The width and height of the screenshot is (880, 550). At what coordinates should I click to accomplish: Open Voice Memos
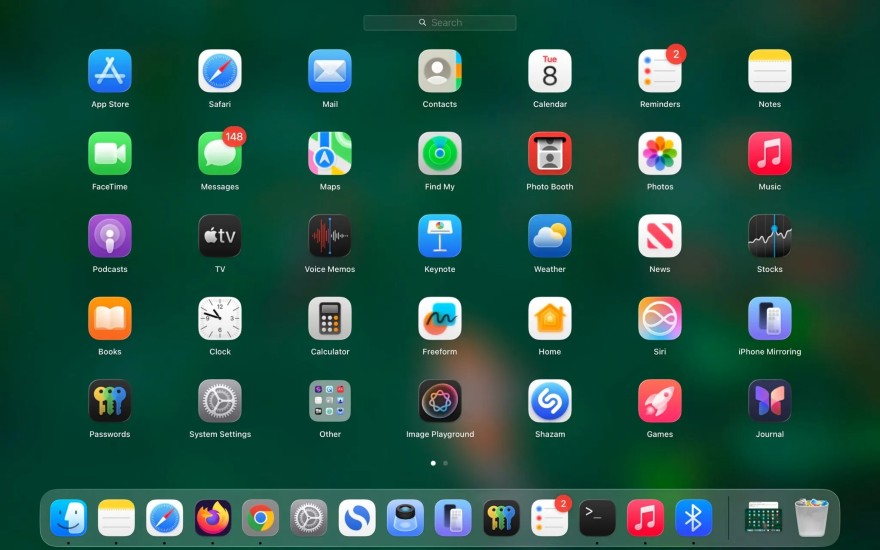coord(330,236)
